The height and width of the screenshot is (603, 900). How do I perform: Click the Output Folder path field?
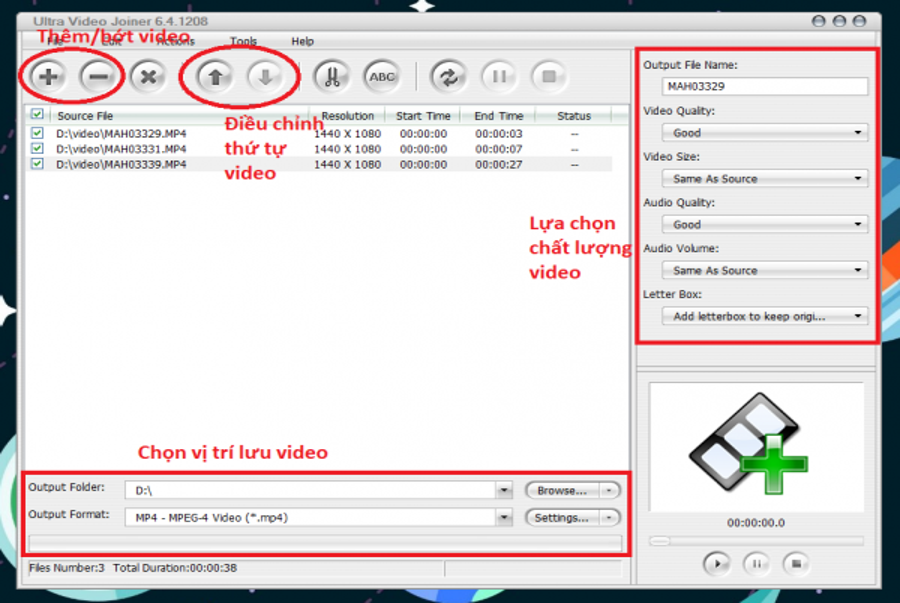click(311, 490)
